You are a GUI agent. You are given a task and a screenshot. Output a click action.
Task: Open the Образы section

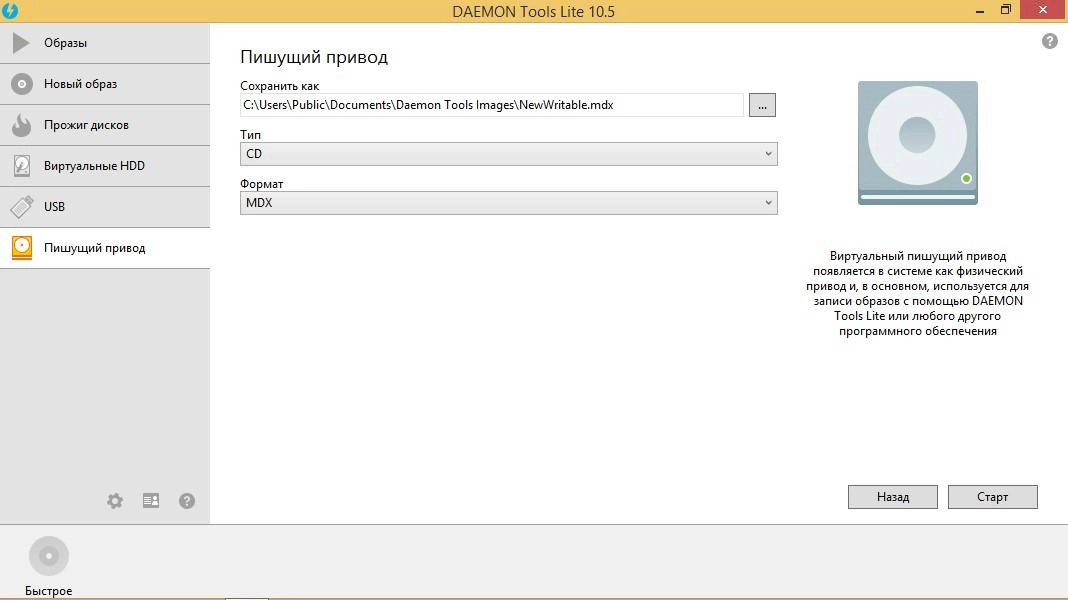point(105,43)
